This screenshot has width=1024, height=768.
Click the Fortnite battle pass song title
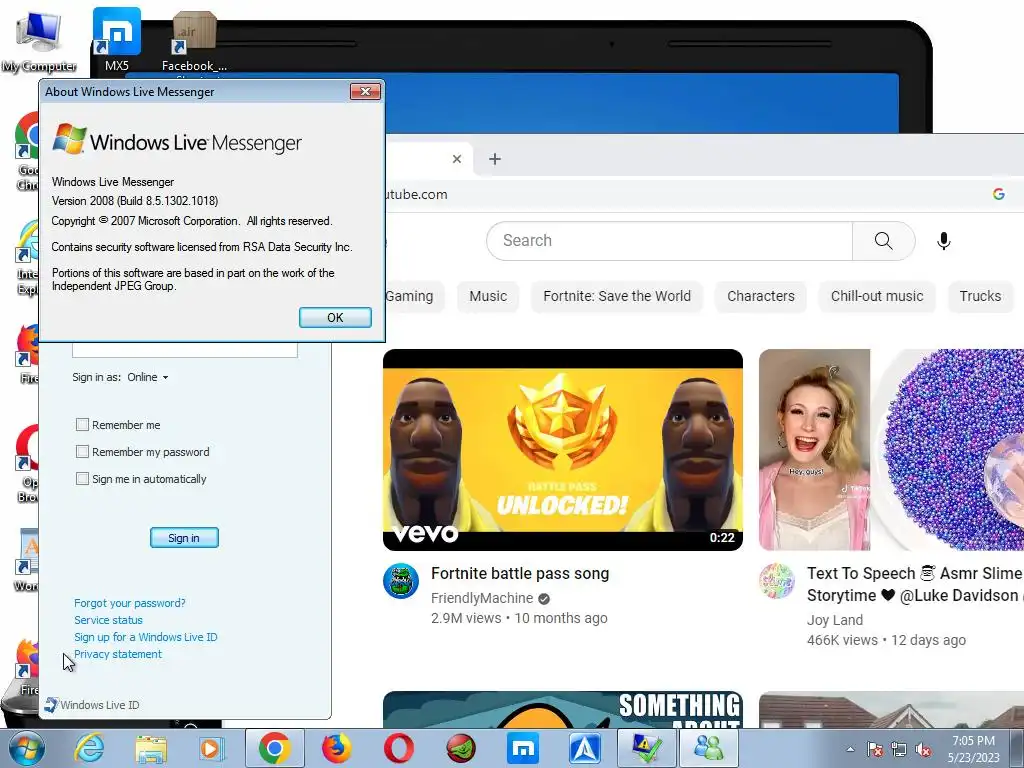pos(520,573)
